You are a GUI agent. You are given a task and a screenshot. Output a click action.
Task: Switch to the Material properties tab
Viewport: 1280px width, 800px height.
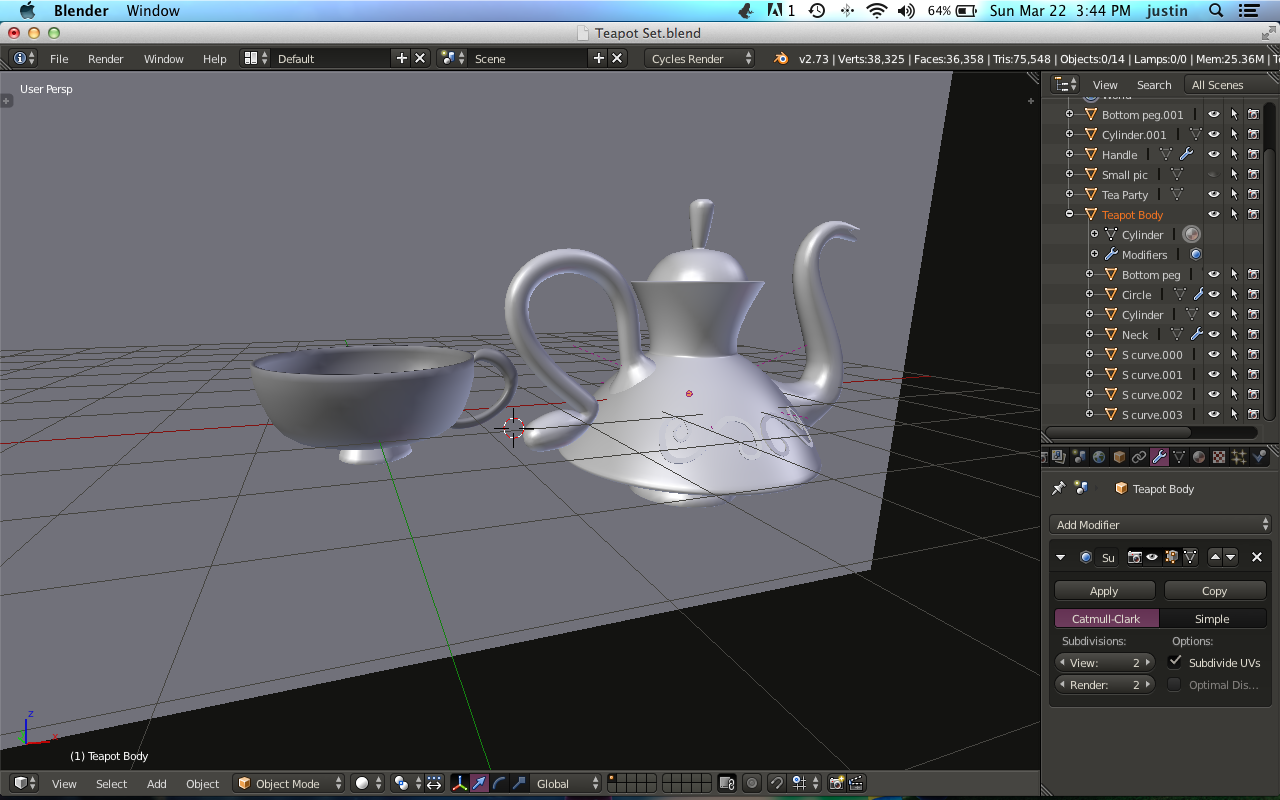pyautogui.click(x=1199, y=457)
